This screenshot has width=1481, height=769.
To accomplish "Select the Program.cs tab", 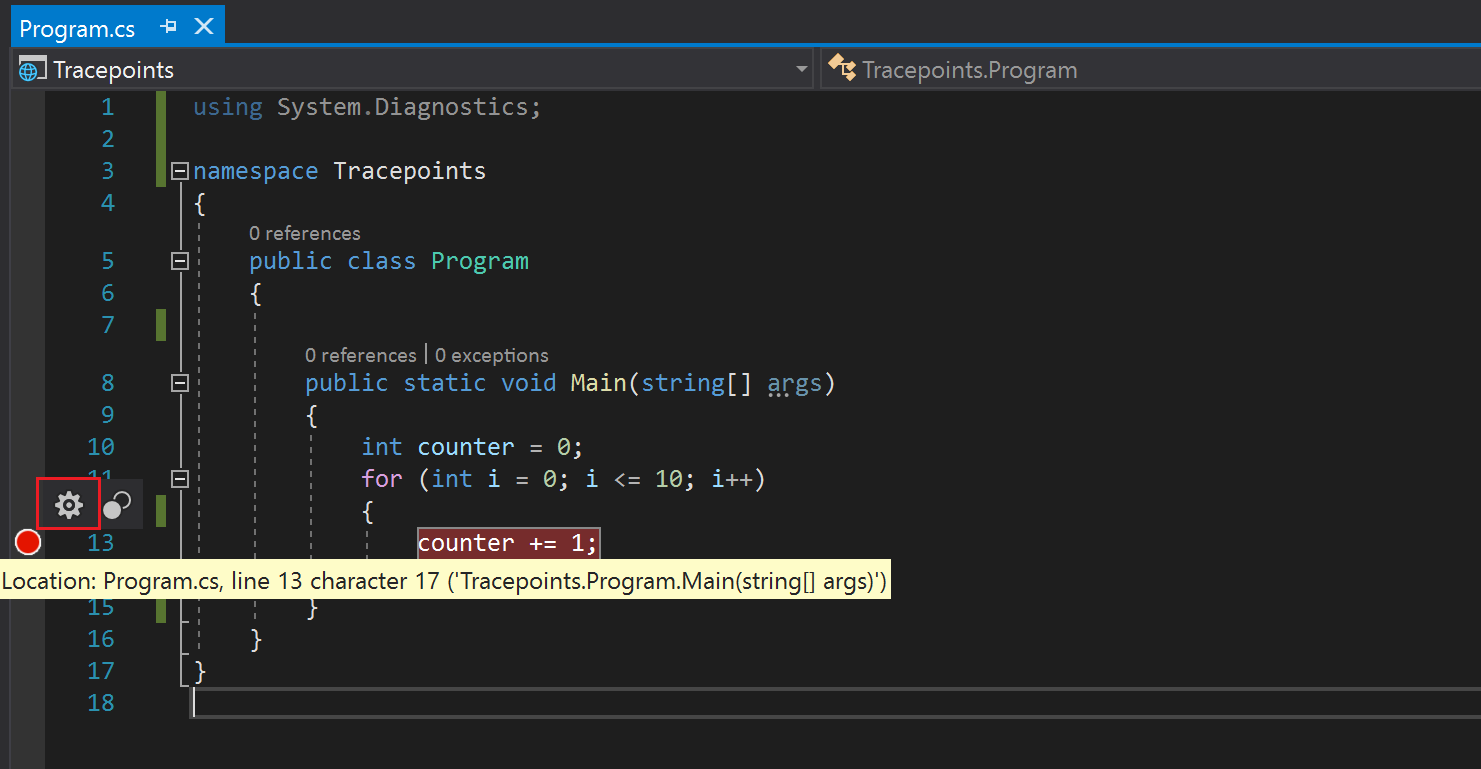I will pos(78,28).
